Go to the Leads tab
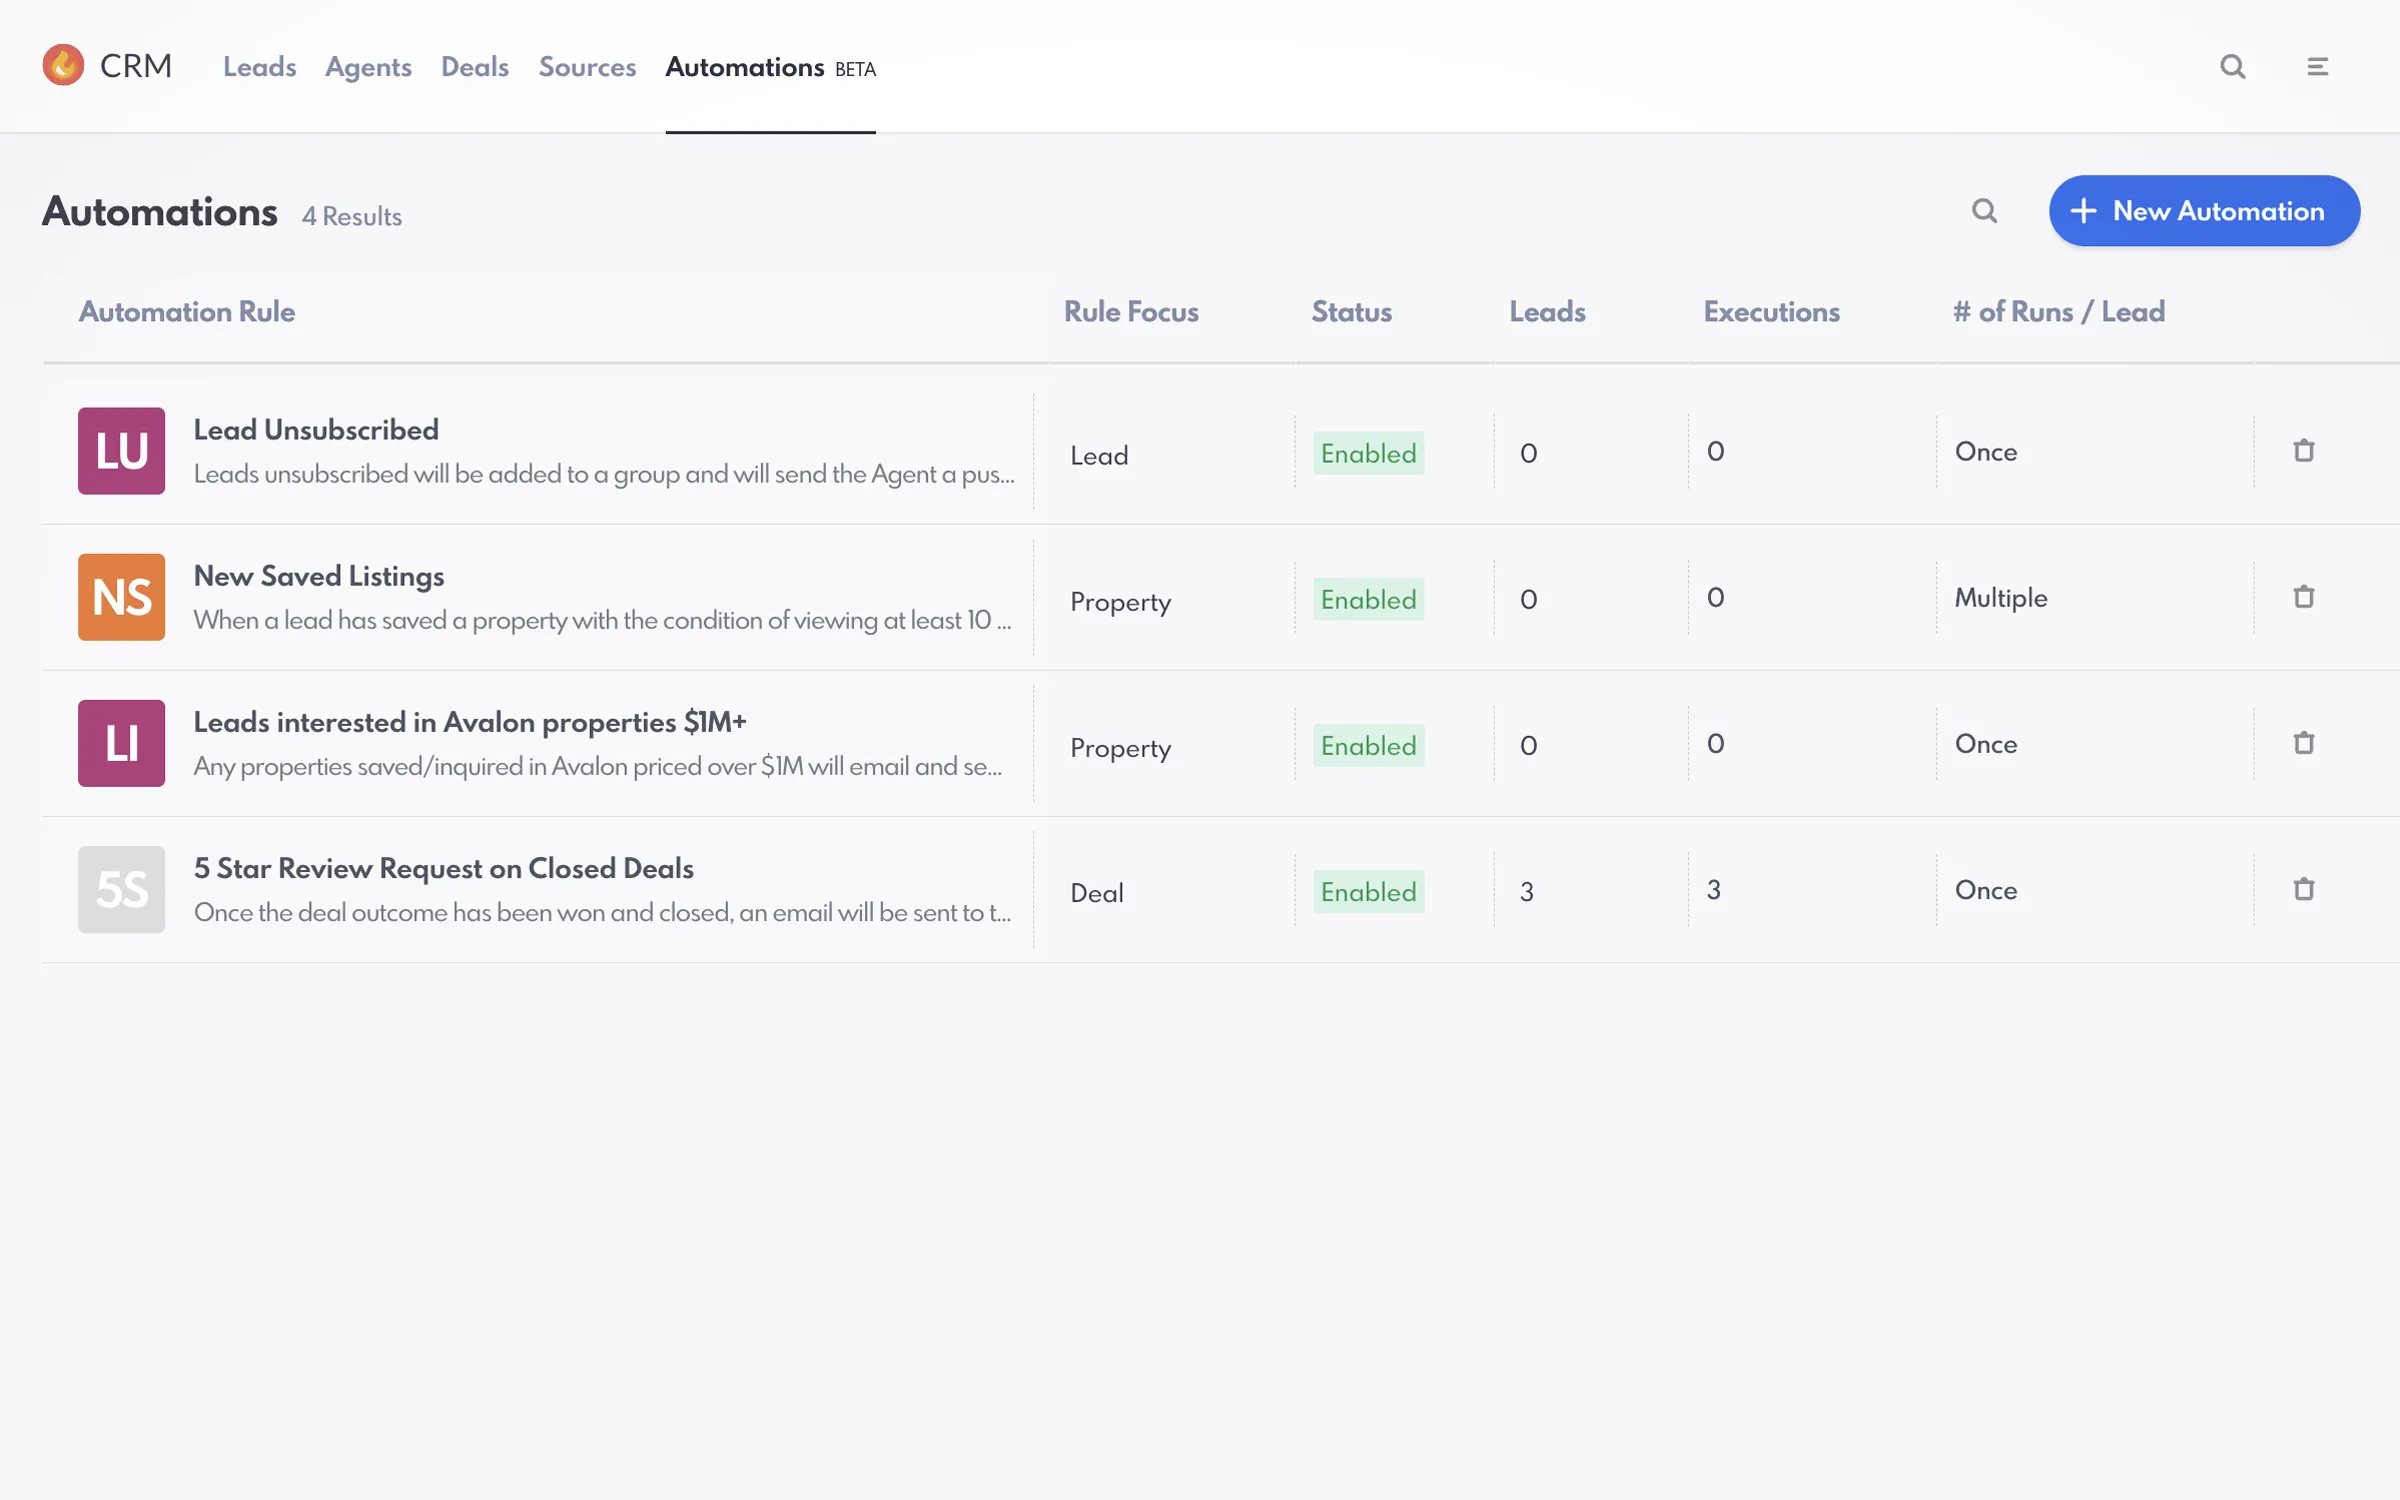 pos(260,67)
